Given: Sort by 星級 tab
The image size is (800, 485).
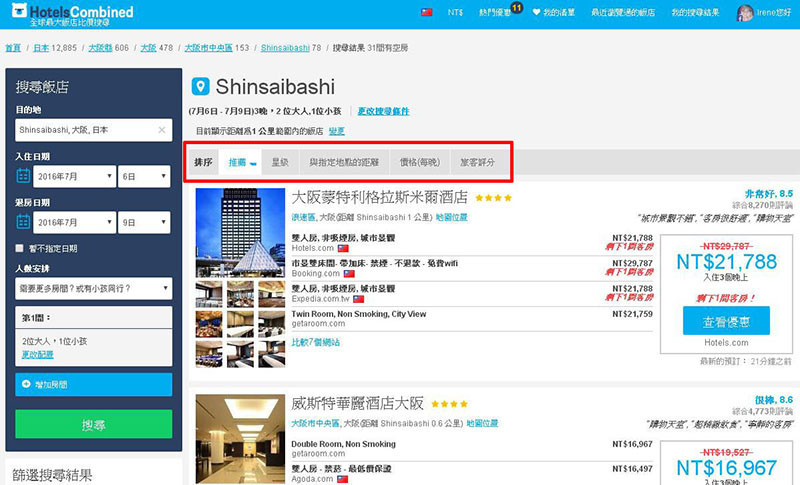Looking at the screenshot, I should [x=280, y=162].
